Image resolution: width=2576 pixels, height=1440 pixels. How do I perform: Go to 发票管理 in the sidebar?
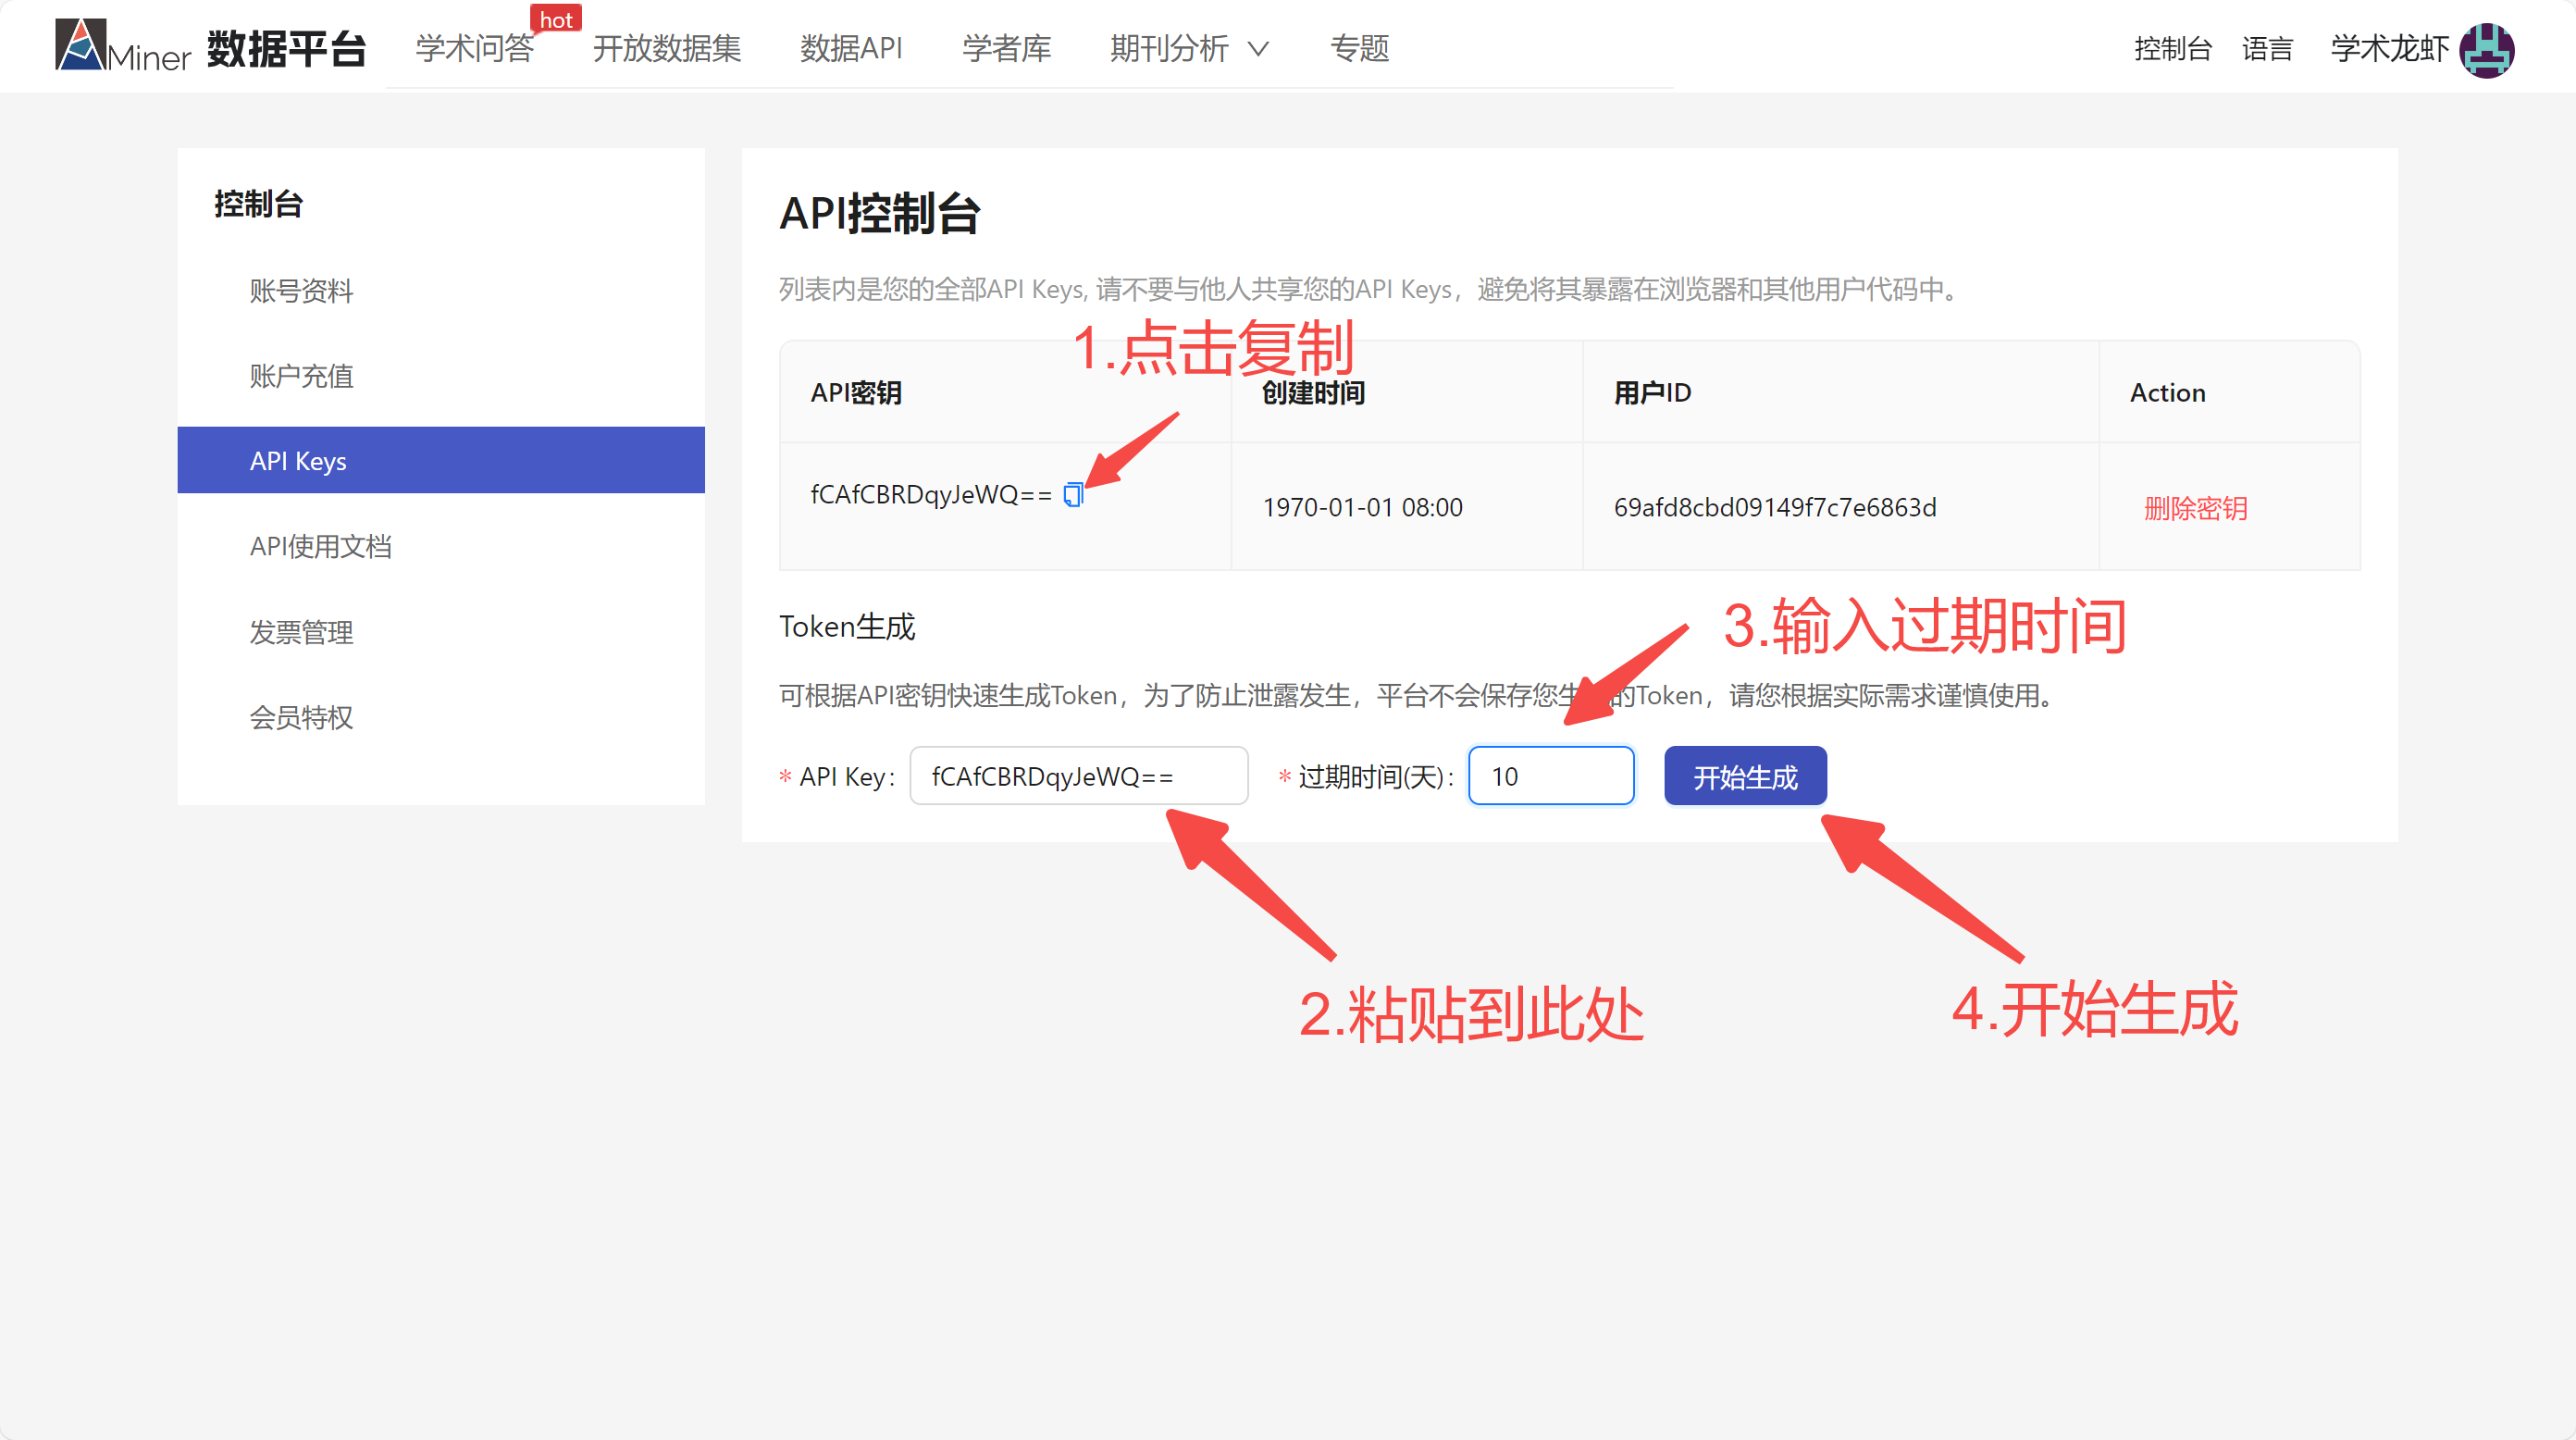(301, 632)
